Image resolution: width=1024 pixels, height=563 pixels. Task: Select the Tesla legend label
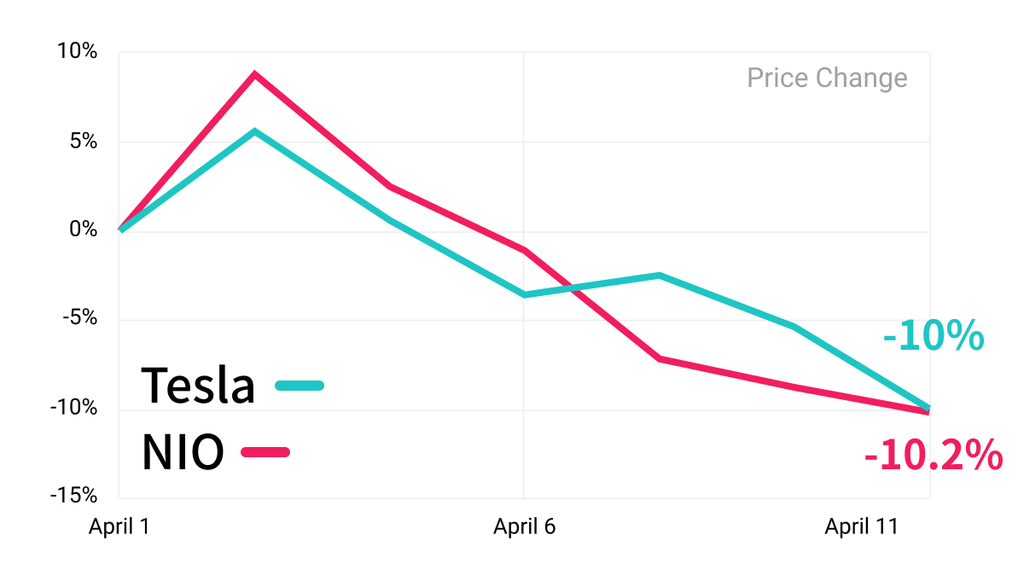click(198, 385)
